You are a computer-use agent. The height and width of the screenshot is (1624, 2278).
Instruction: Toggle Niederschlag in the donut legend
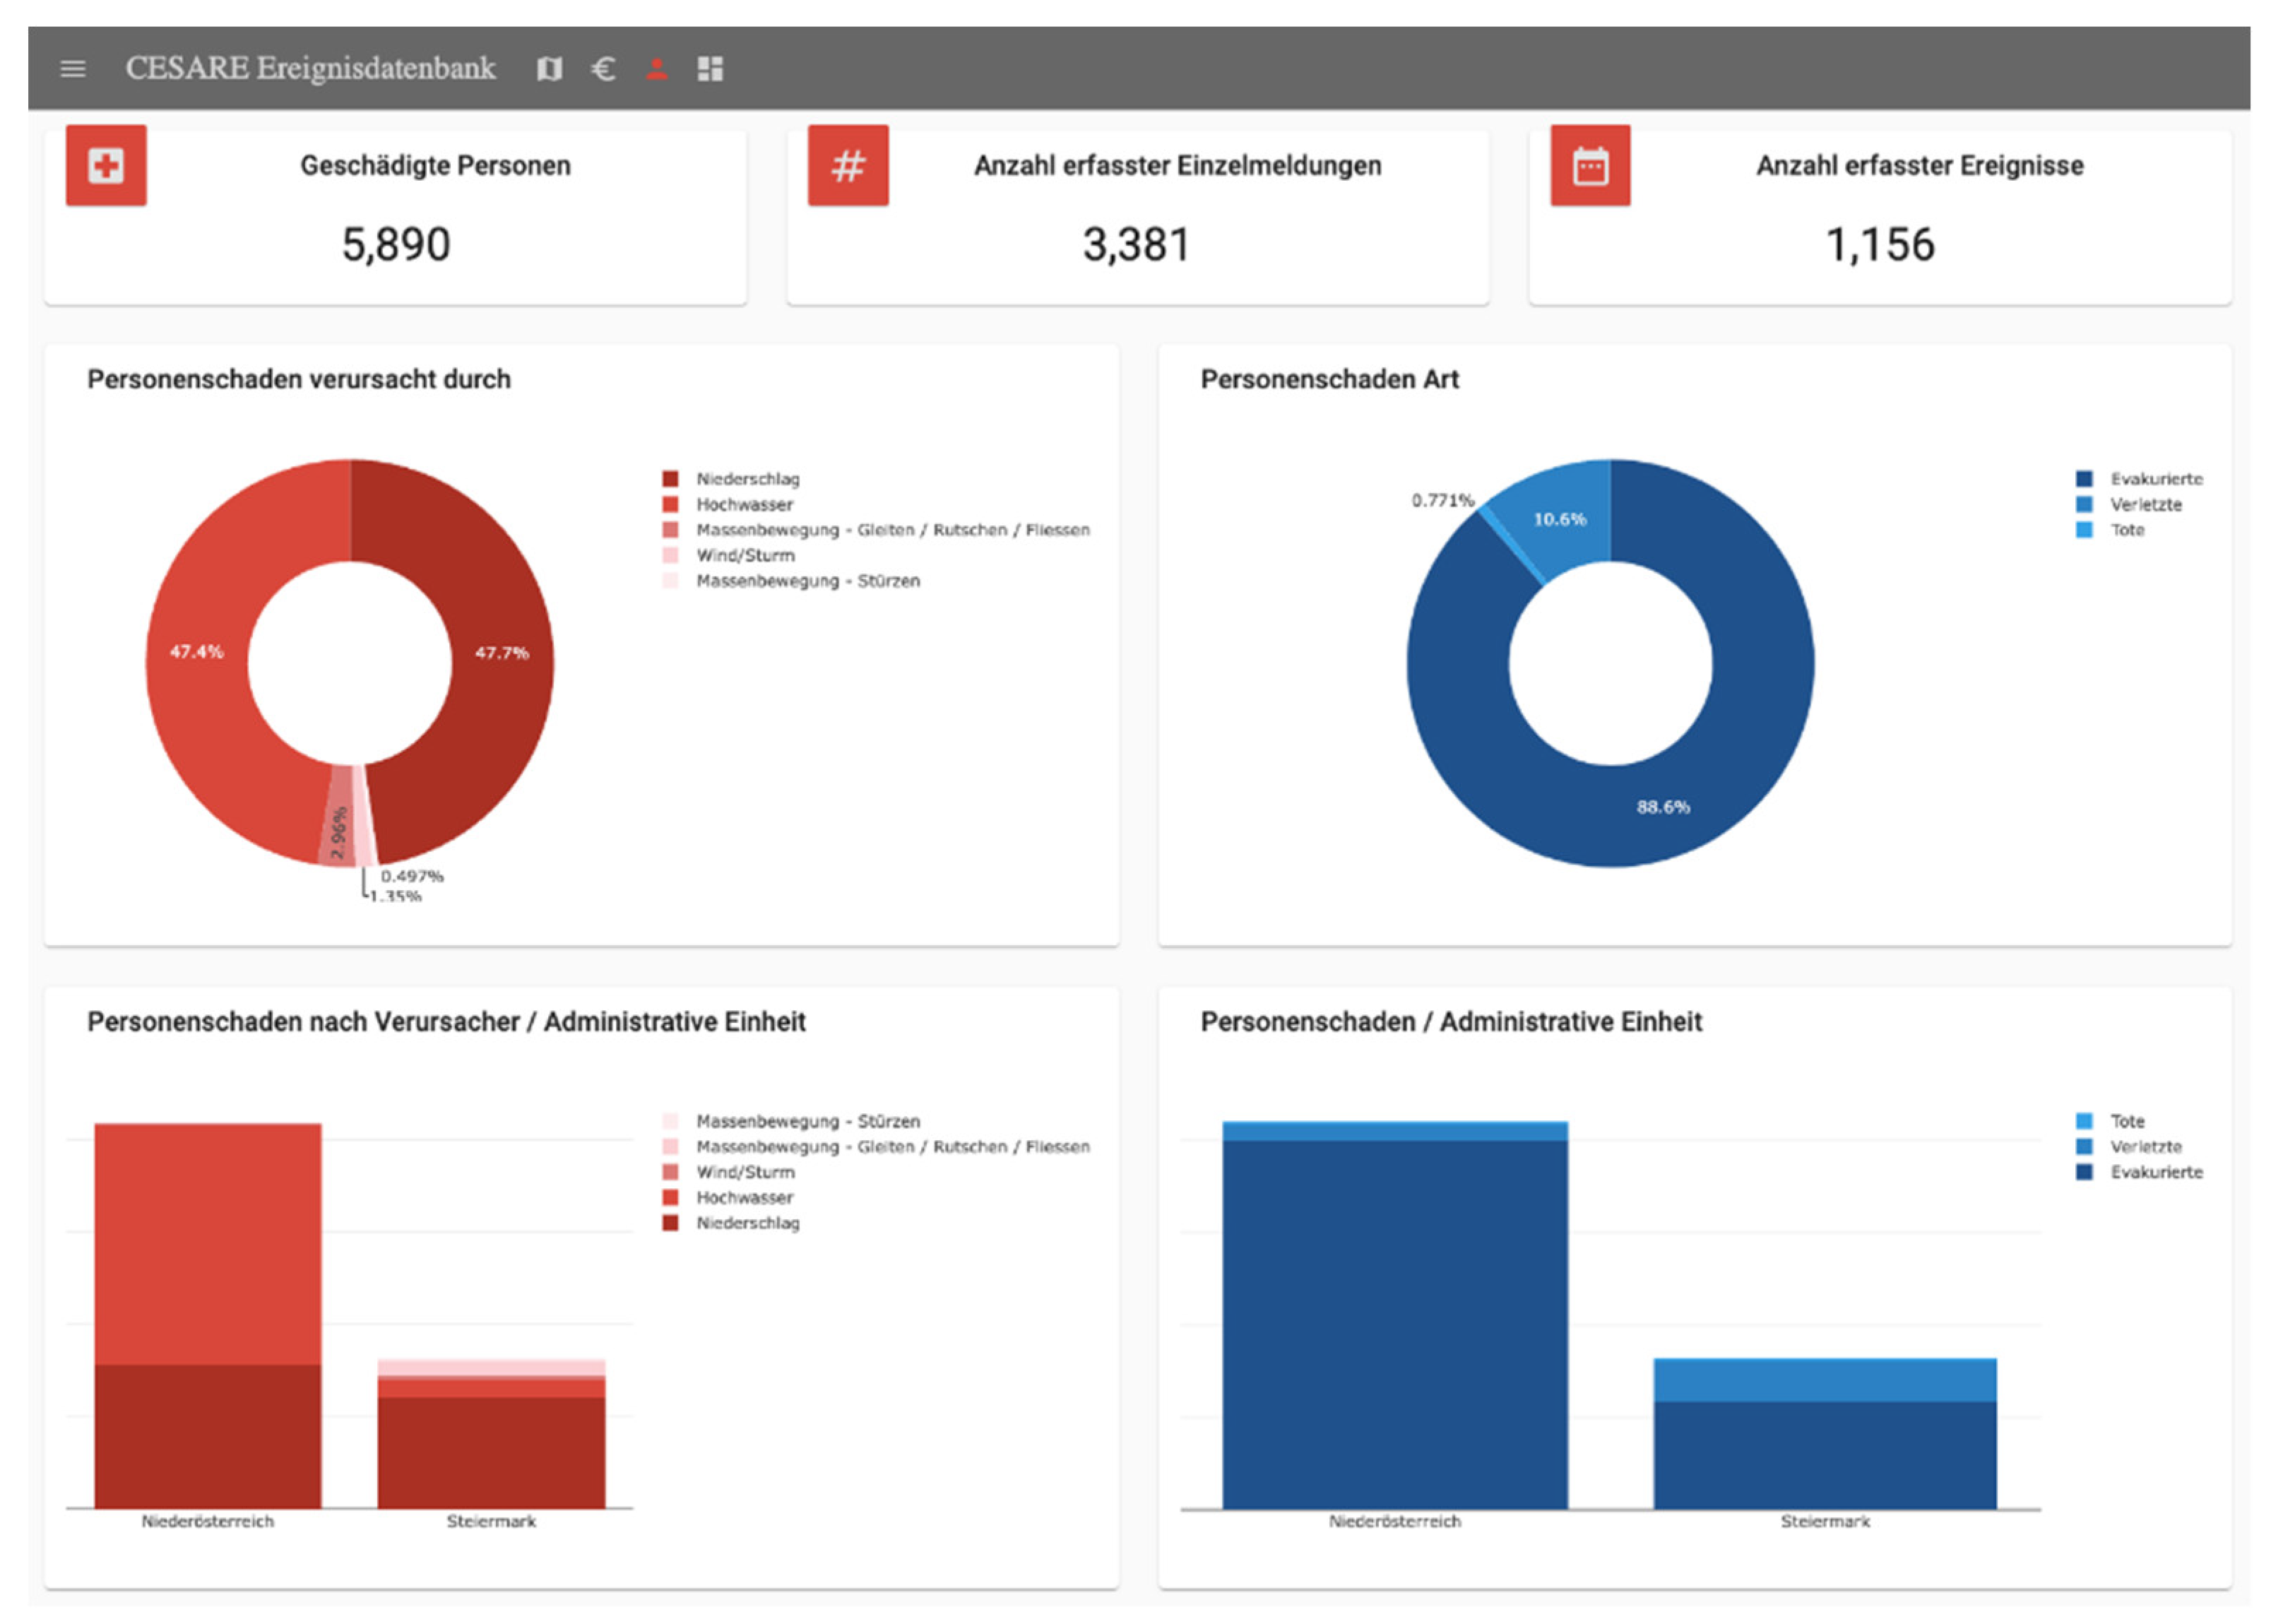[747, 479]
